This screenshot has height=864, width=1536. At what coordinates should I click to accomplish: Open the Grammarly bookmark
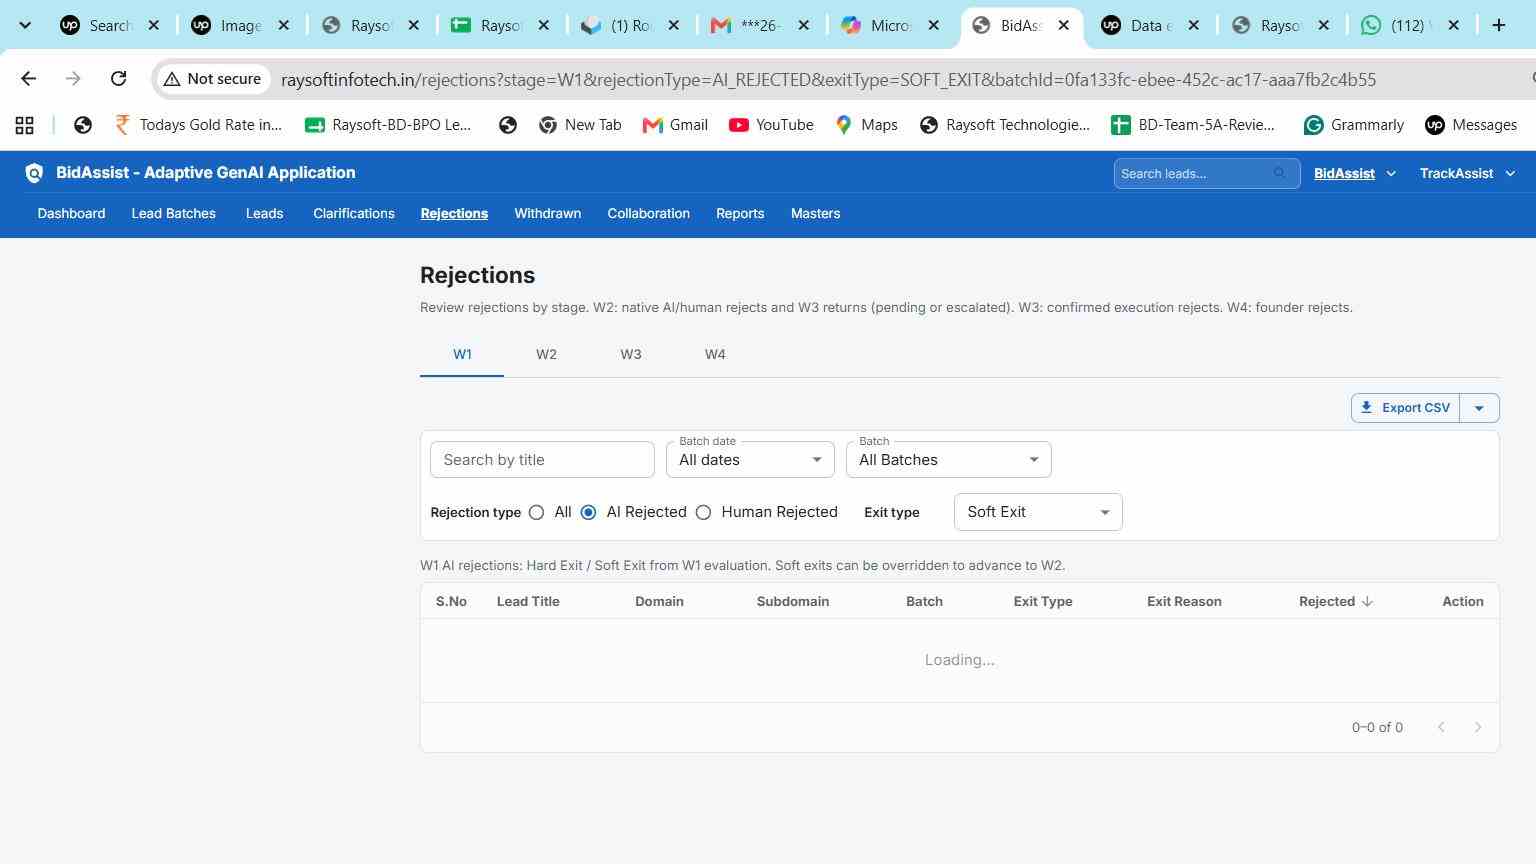tap(1354, 125)
